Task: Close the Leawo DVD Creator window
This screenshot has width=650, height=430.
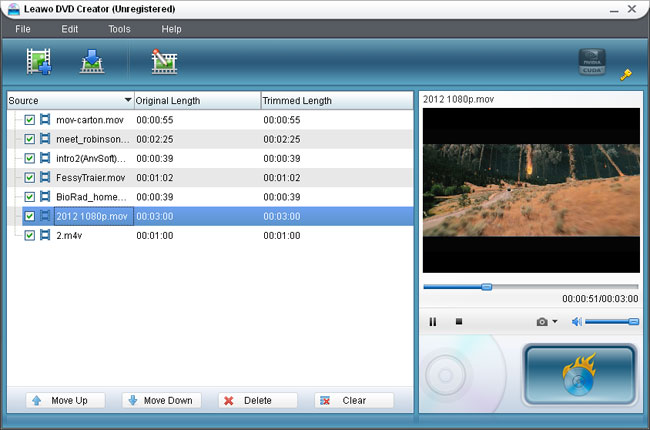Action: pos(632,9)
